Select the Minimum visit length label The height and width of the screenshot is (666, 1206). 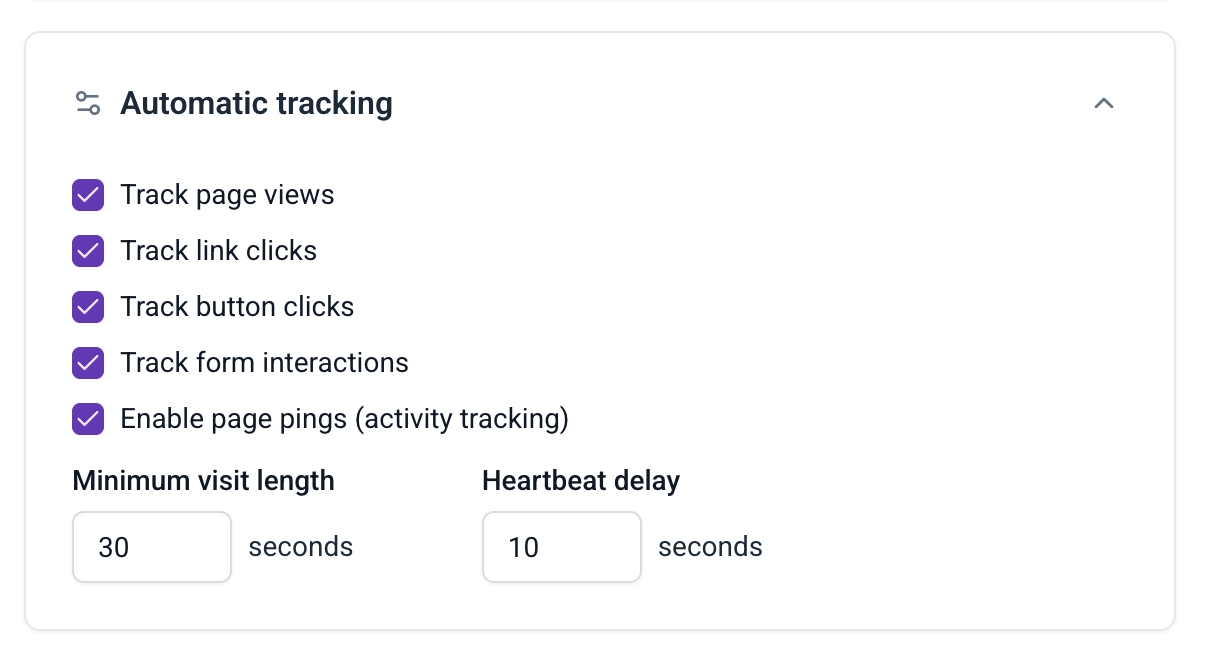(x=203, y=481)
